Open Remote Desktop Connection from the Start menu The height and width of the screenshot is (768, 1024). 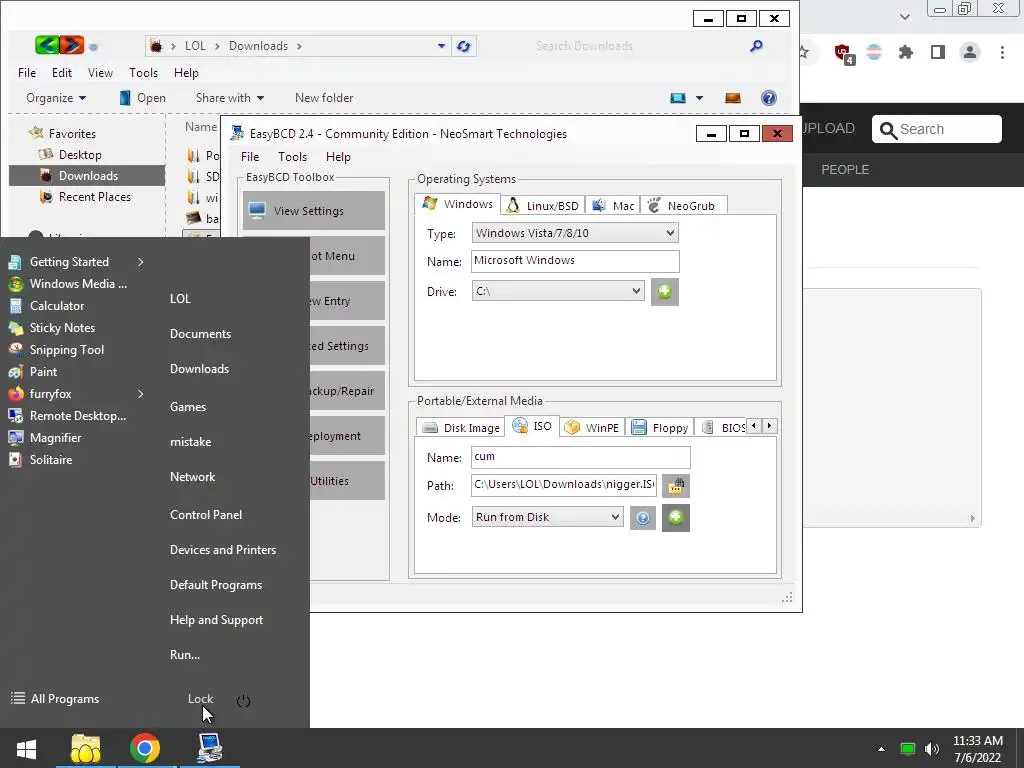click(78, 416)
